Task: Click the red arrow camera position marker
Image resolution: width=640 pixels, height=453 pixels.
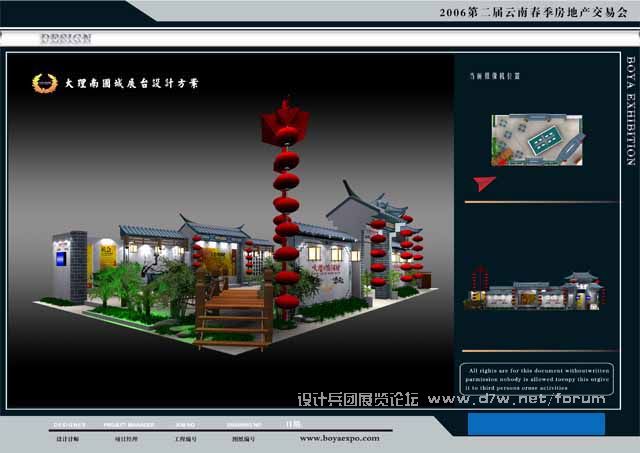Action: [x=485, y=183]
